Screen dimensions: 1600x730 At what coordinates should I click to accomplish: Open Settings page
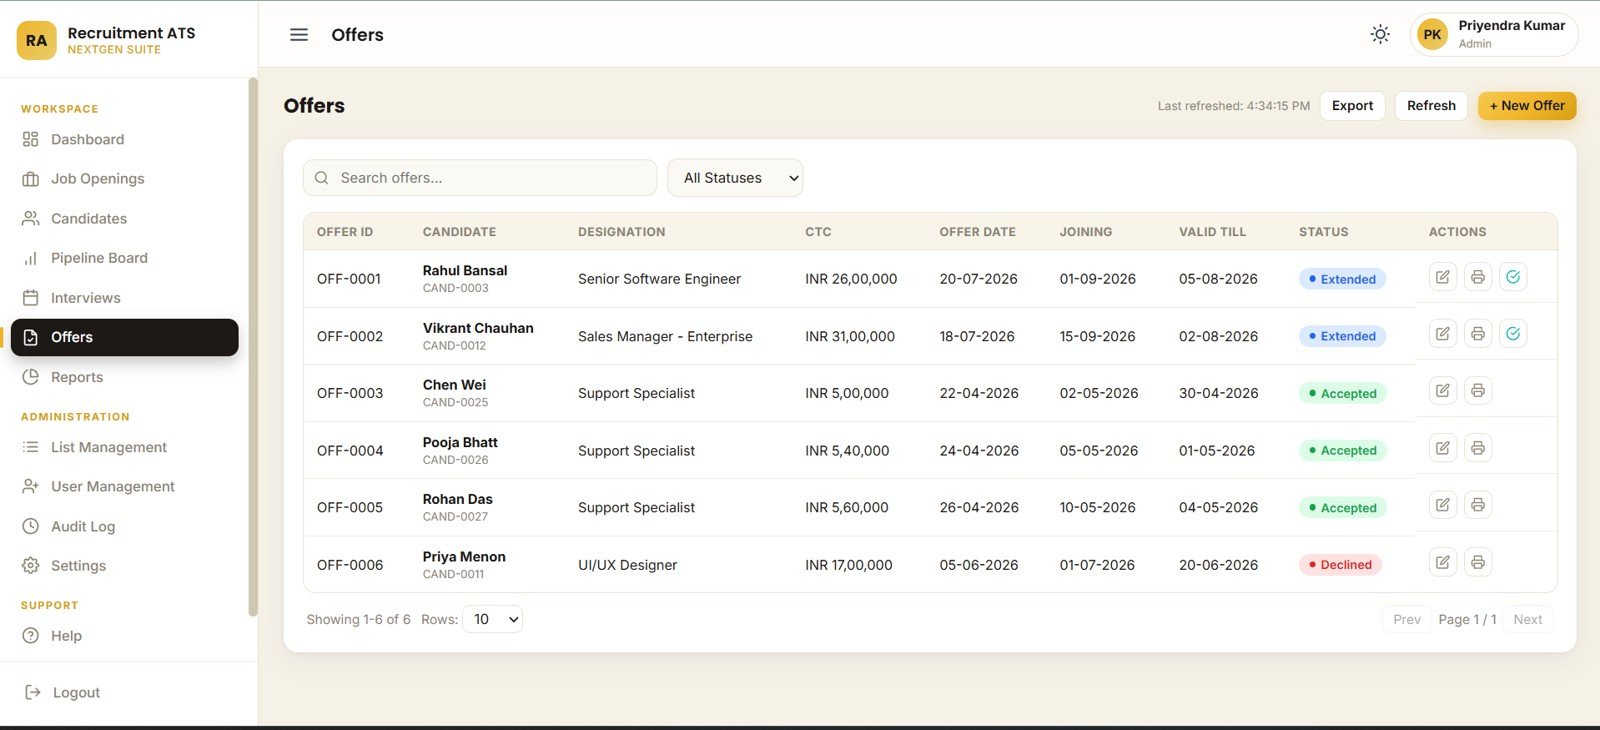click(125, 566)
